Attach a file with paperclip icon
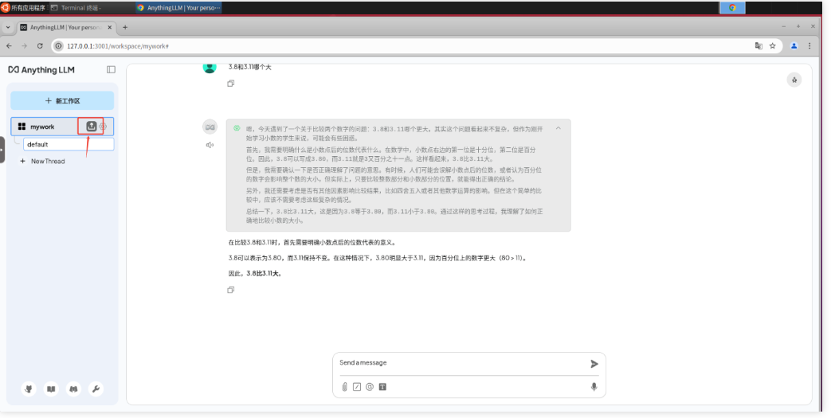This screenshot has height=418, width=832. [x=344, y=387]
